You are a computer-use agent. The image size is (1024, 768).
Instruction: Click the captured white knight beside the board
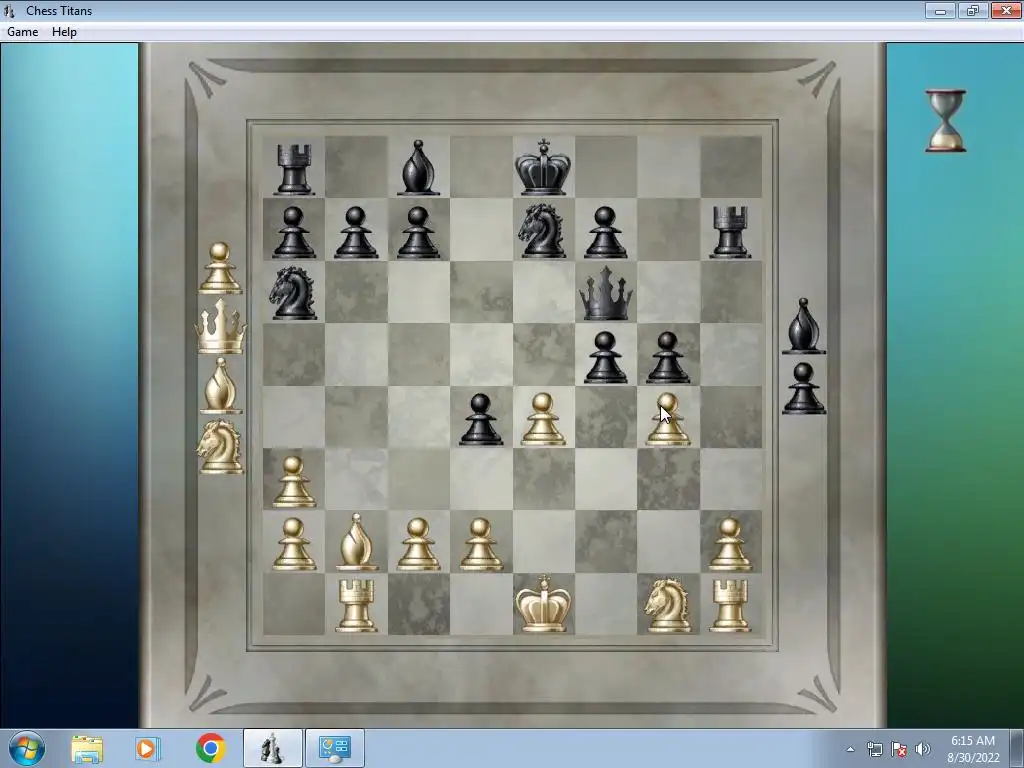click(220, 447)
